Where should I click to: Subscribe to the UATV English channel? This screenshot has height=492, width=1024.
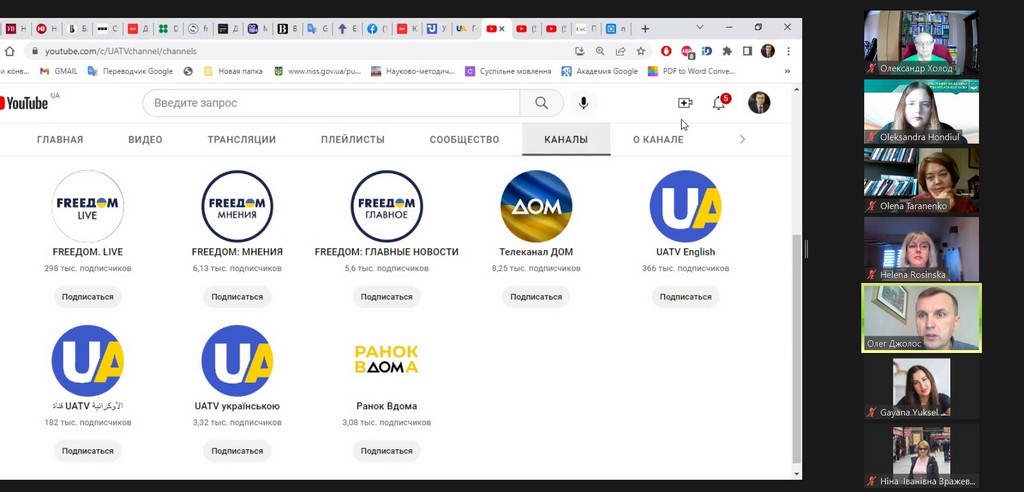tap(685, 297)
